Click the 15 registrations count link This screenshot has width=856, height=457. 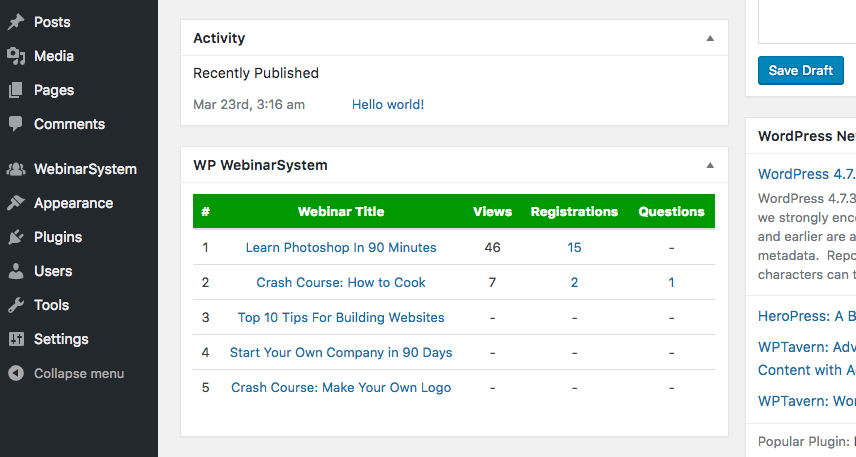(574, 247)
